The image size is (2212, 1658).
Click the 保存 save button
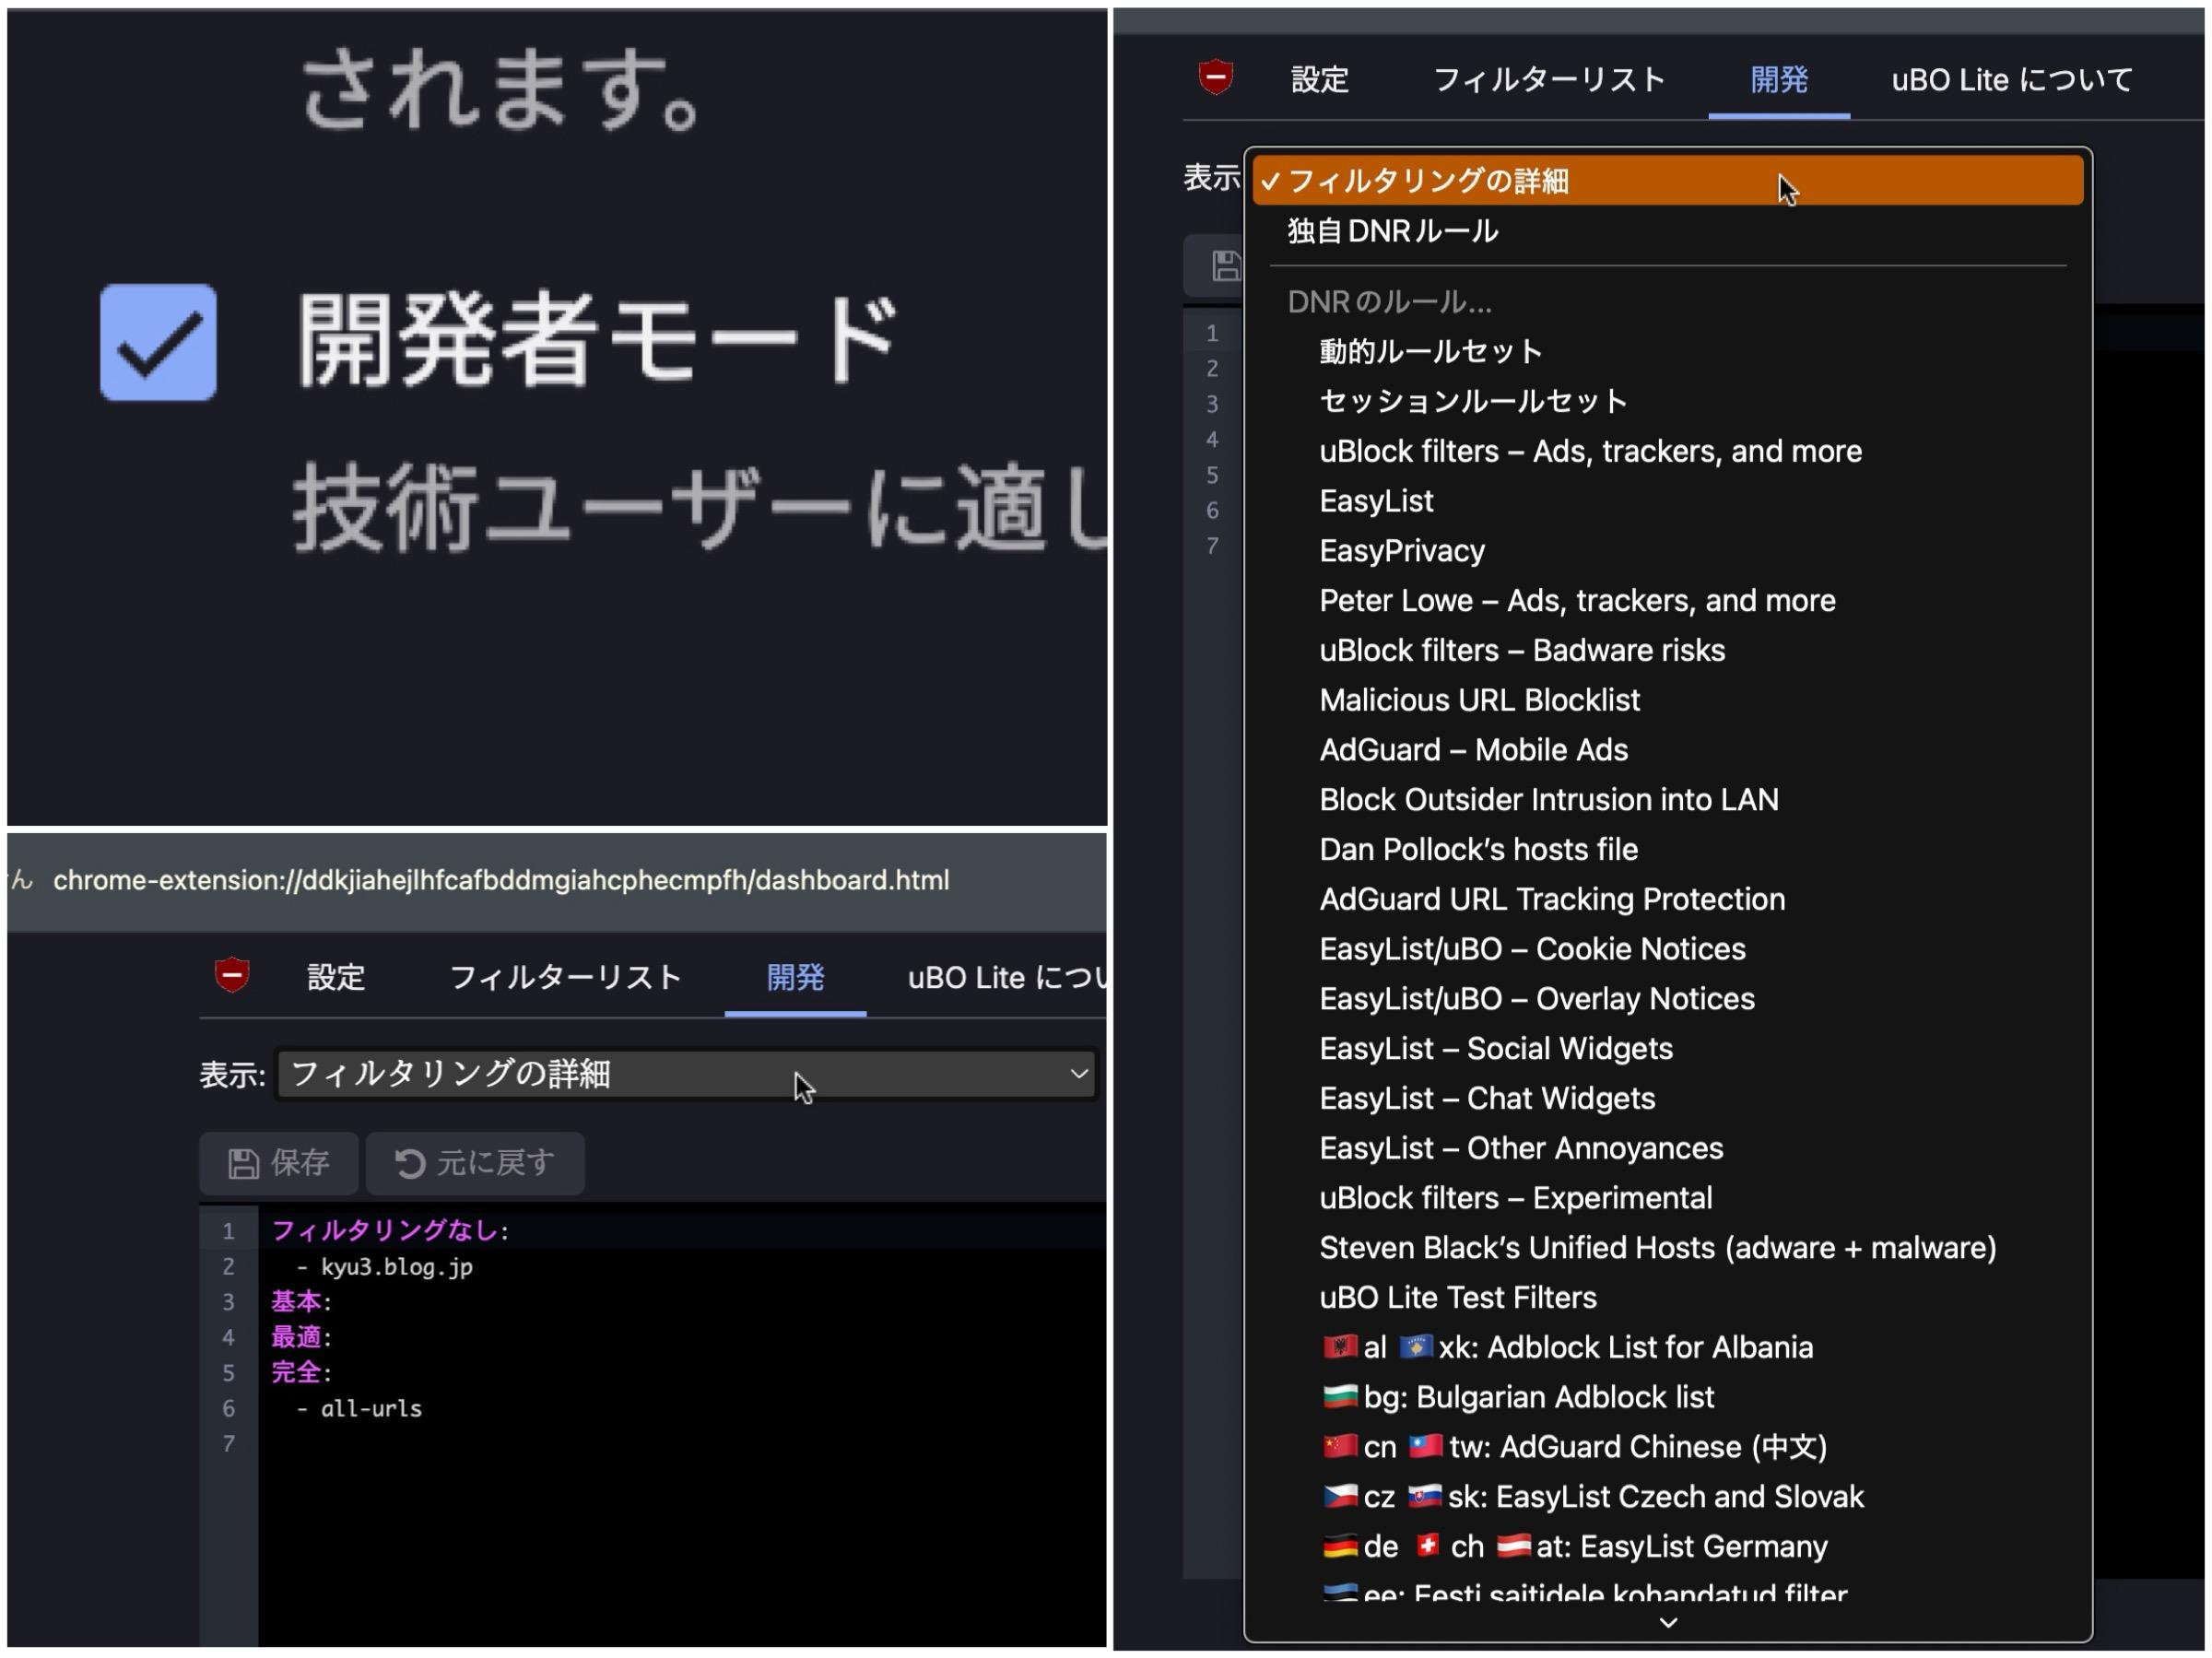(279, 1163)
